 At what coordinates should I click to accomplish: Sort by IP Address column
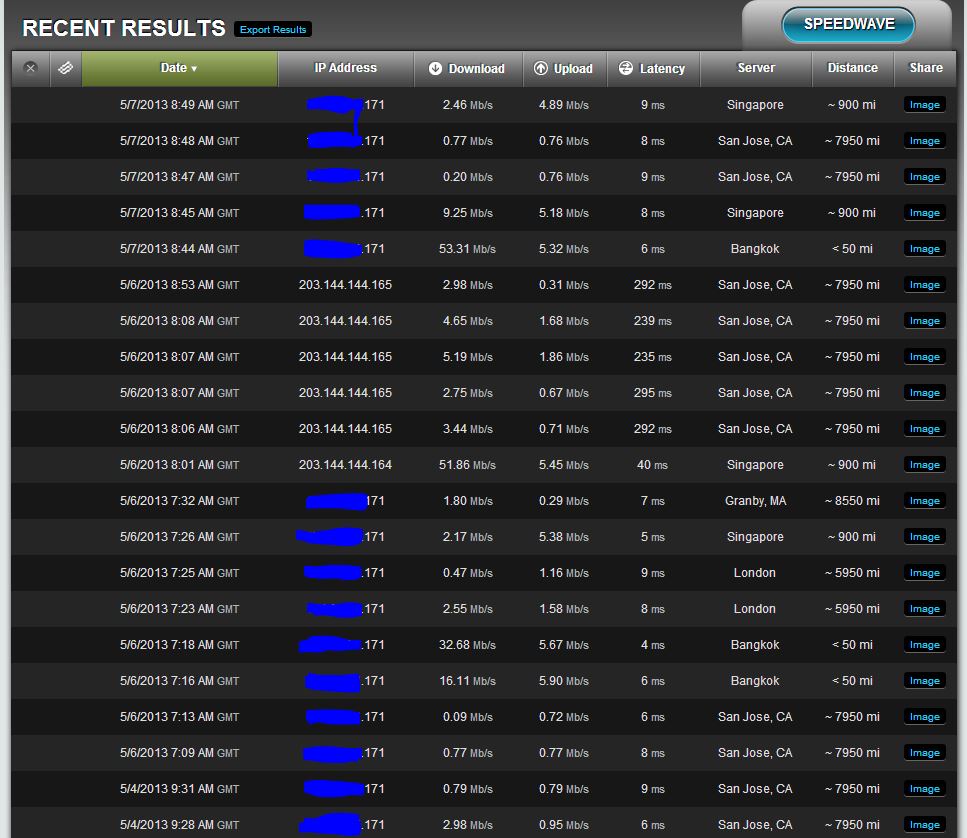click(345, 68)
